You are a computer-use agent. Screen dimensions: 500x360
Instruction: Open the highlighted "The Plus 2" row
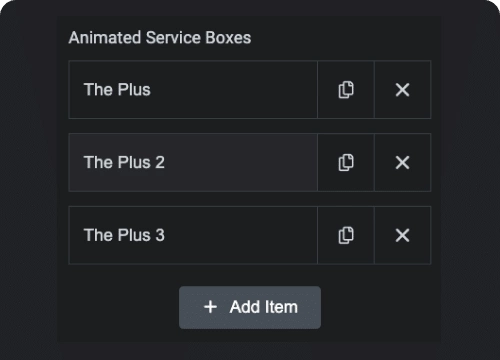point(193,163)
